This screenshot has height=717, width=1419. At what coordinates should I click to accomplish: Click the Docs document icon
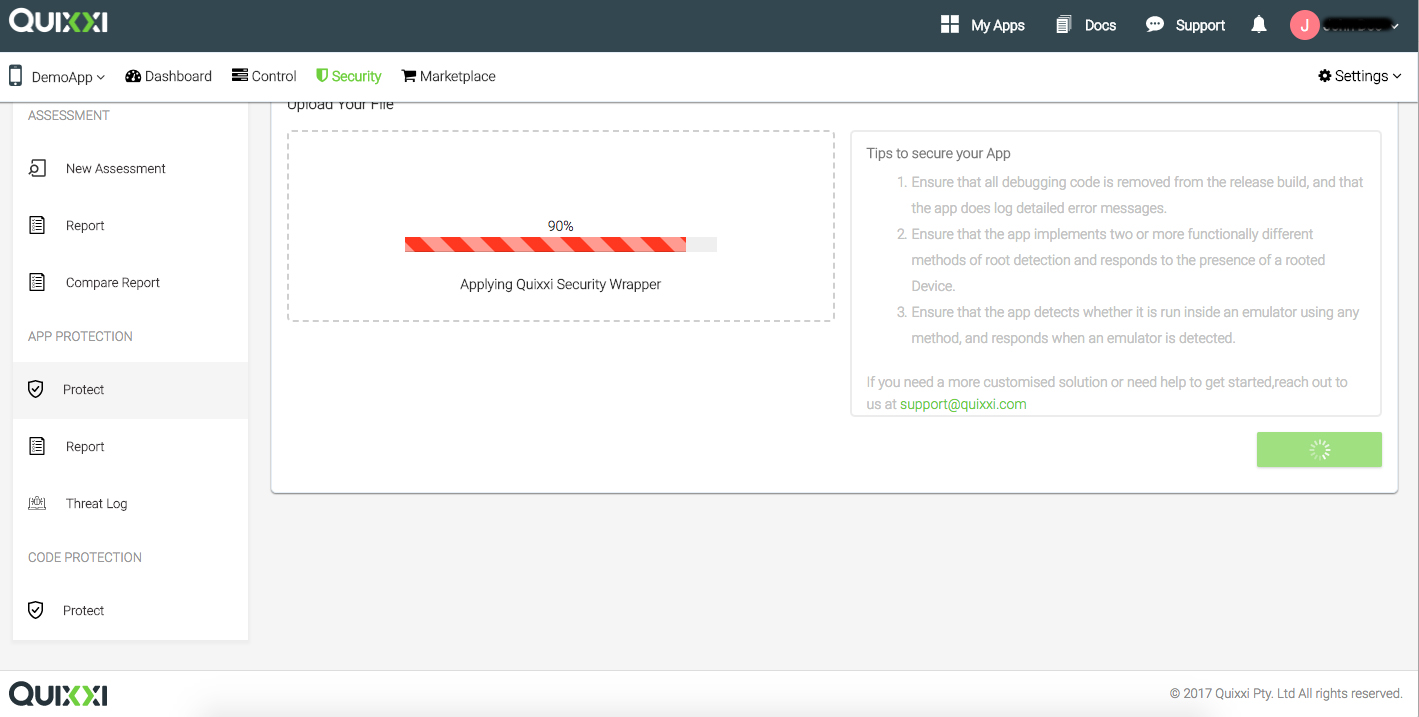(1063, 25)
